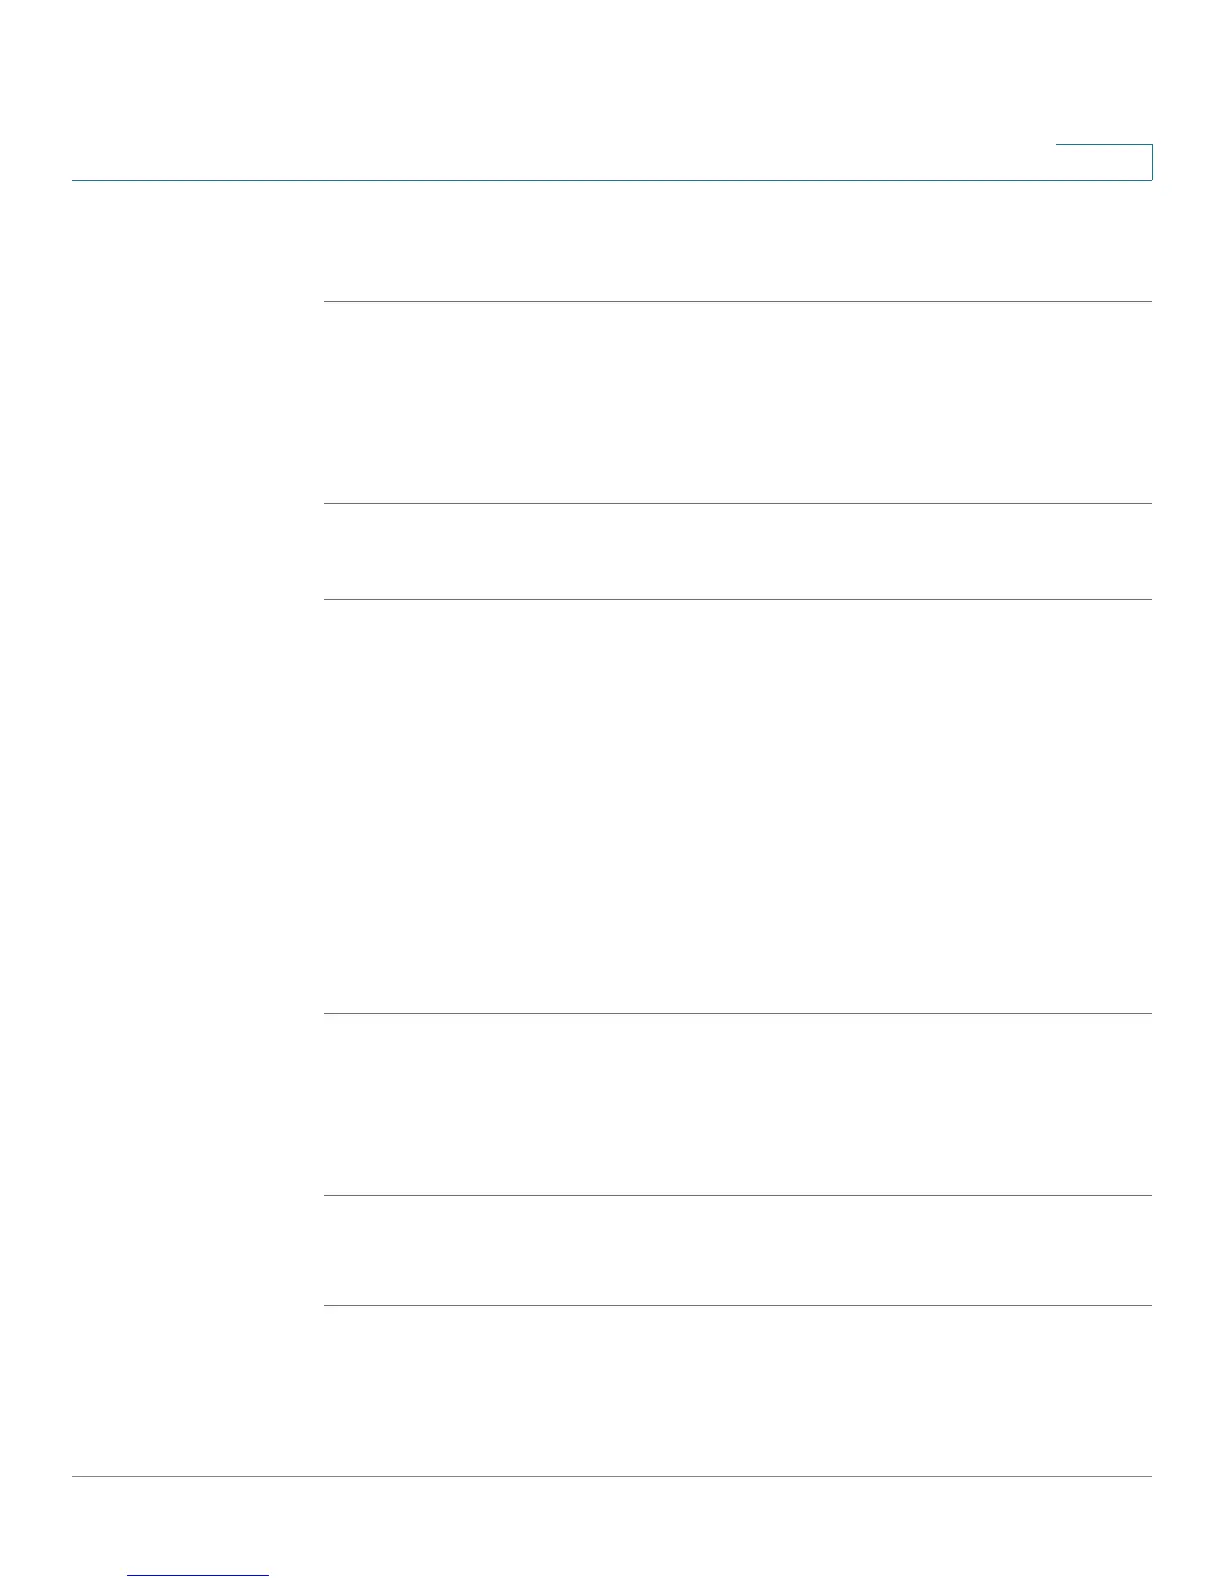
Task: Select the first row of the second table
Action: point(738,1104)
